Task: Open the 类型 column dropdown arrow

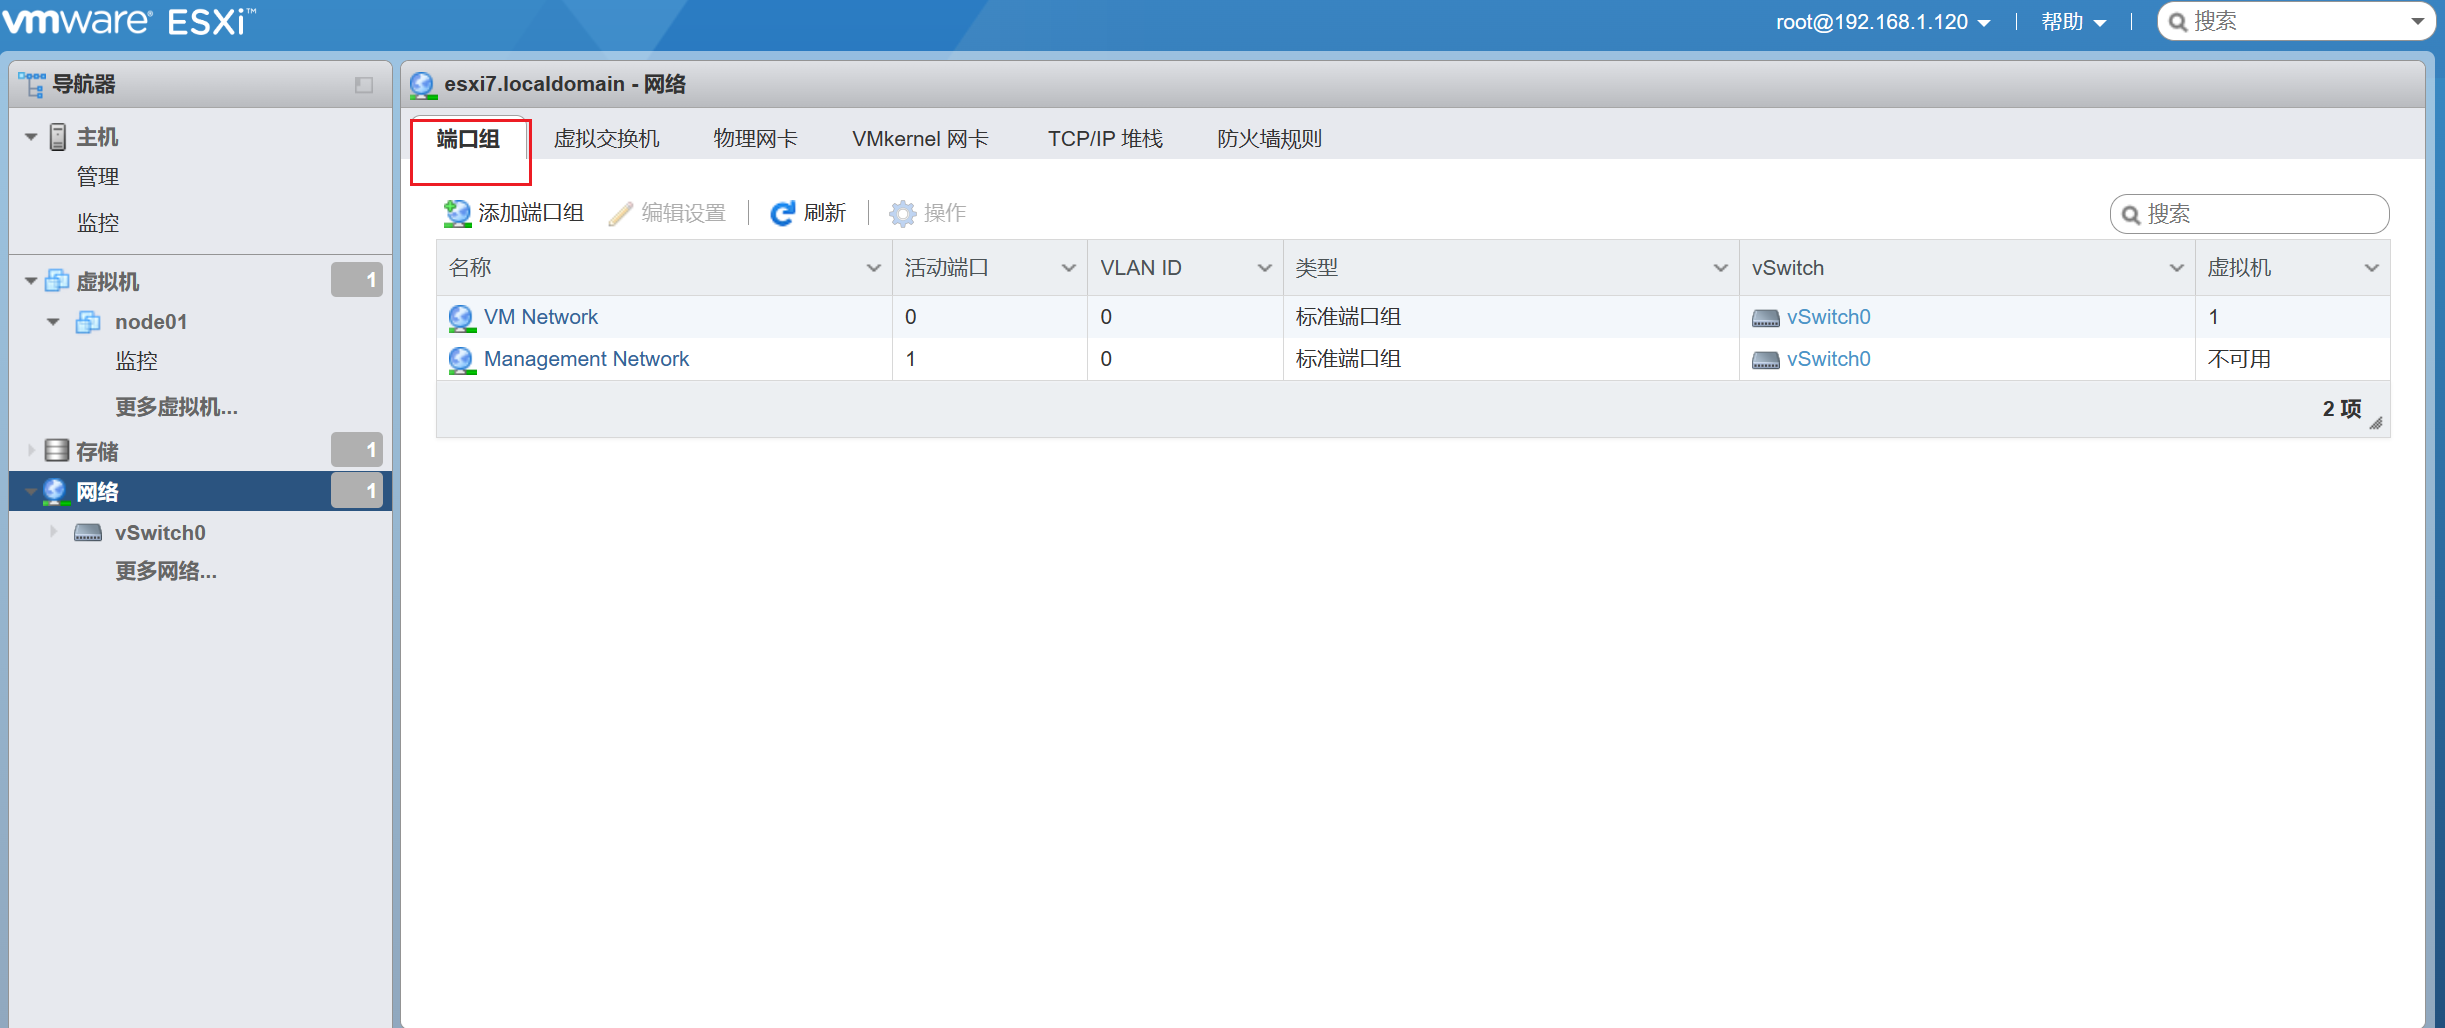Action: [x=1720, y=268]
